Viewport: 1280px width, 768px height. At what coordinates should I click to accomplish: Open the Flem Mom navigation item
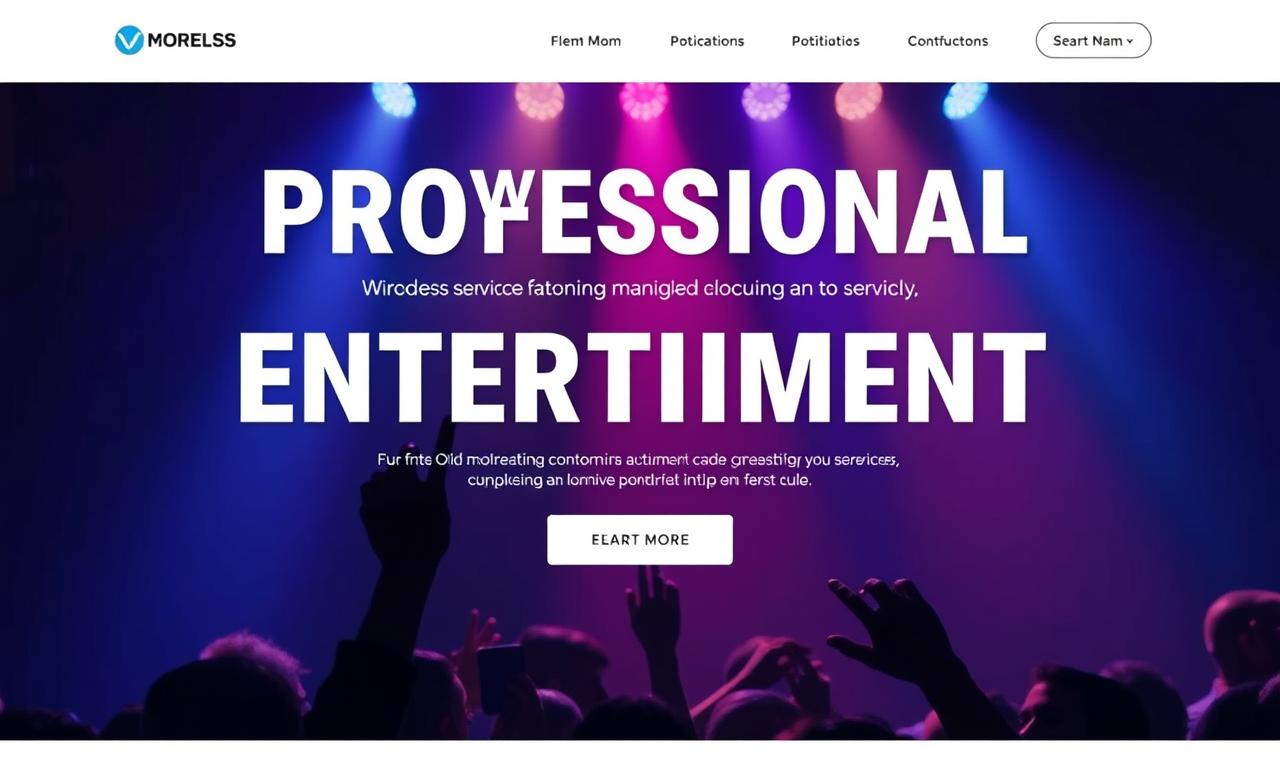(586, 41)
